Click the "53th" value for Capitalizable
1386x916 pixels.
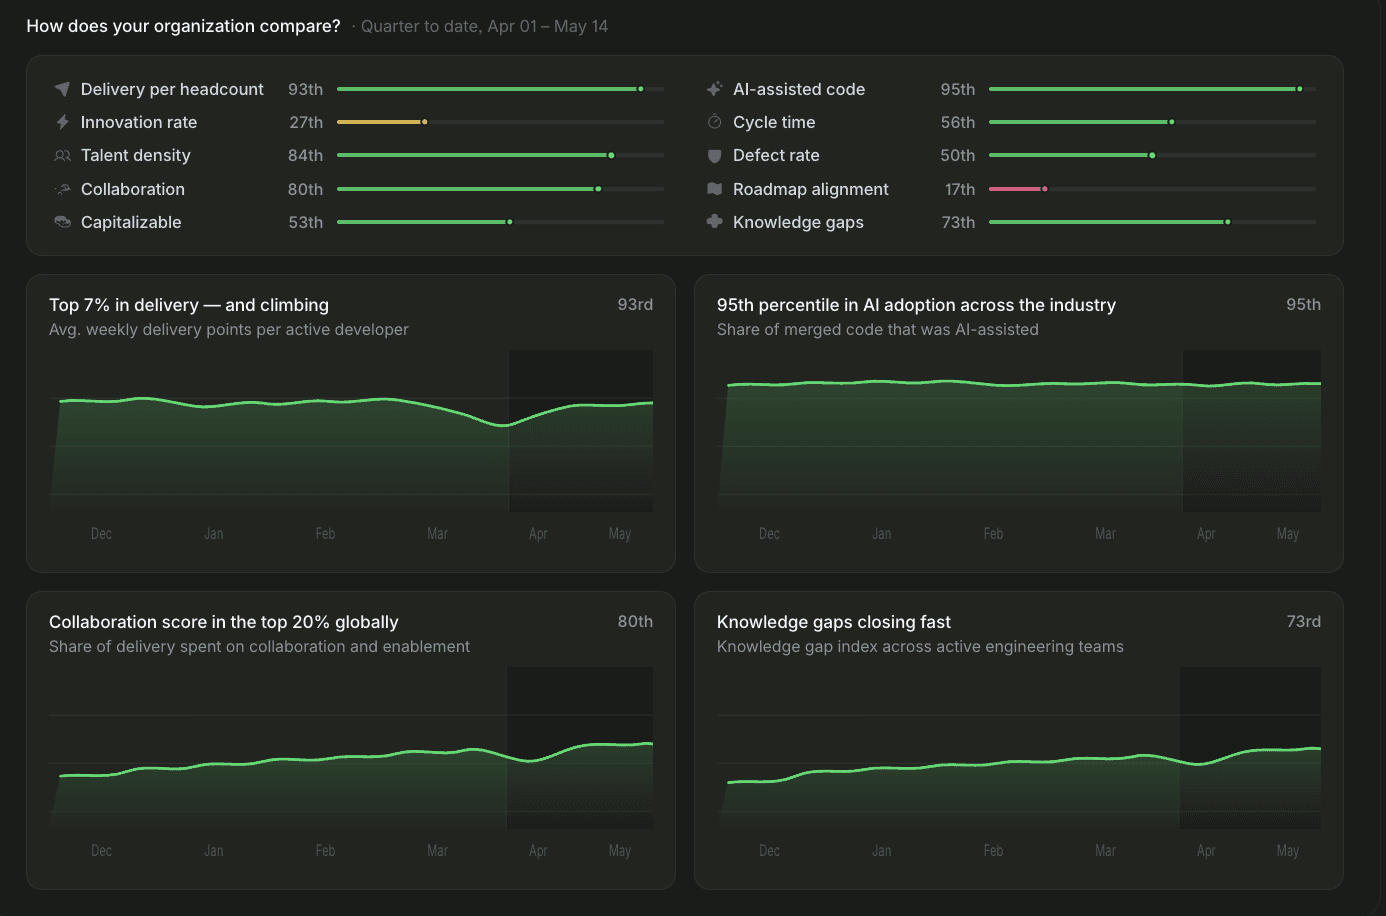(306, 222)
